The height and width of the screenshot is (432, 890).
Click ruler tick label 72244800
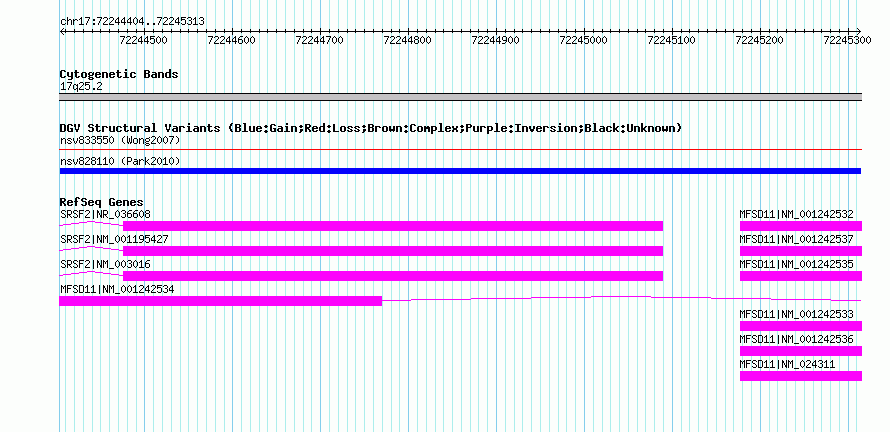408,40
